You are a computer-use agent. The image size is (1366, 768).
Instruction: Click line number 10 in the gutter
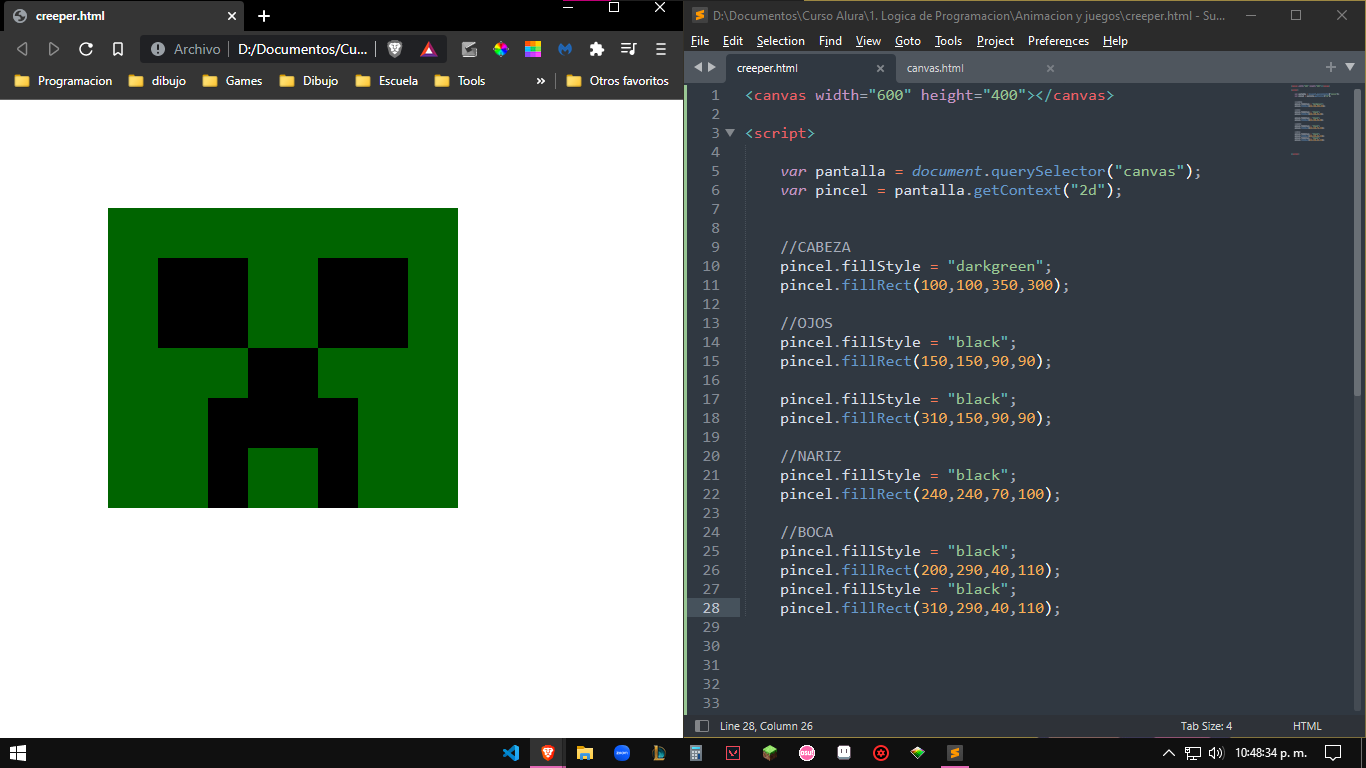click(711, 266)
